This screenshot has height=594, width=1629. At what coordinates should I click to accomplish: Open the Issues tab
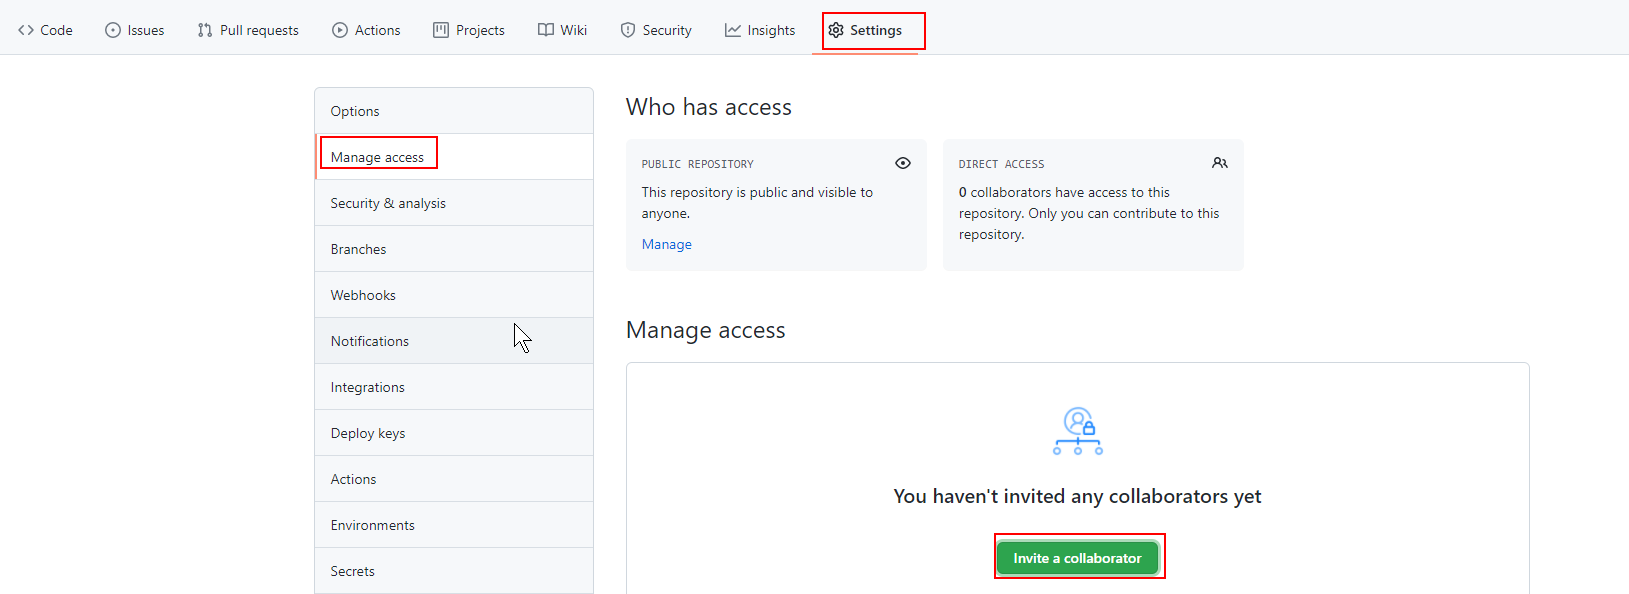[135, 30]
